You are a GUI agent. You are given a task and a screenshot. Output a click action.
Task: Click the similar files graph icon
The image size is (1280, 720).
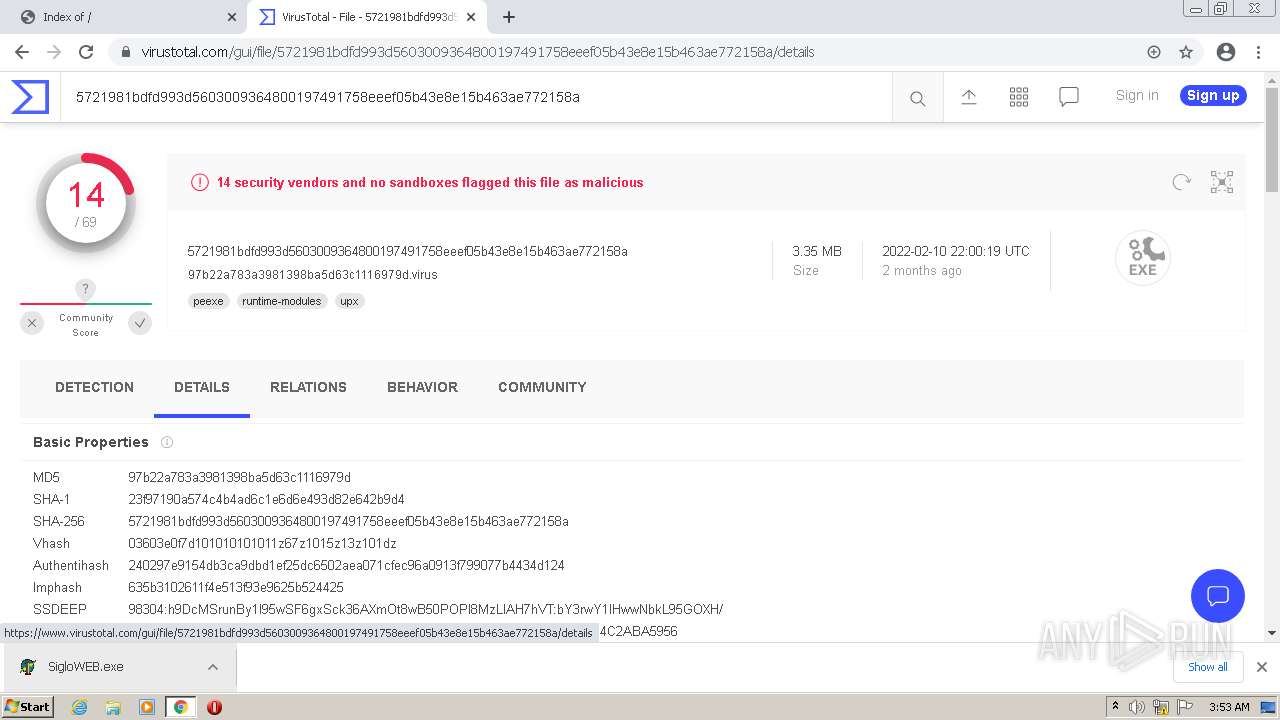coord(1222,182)
